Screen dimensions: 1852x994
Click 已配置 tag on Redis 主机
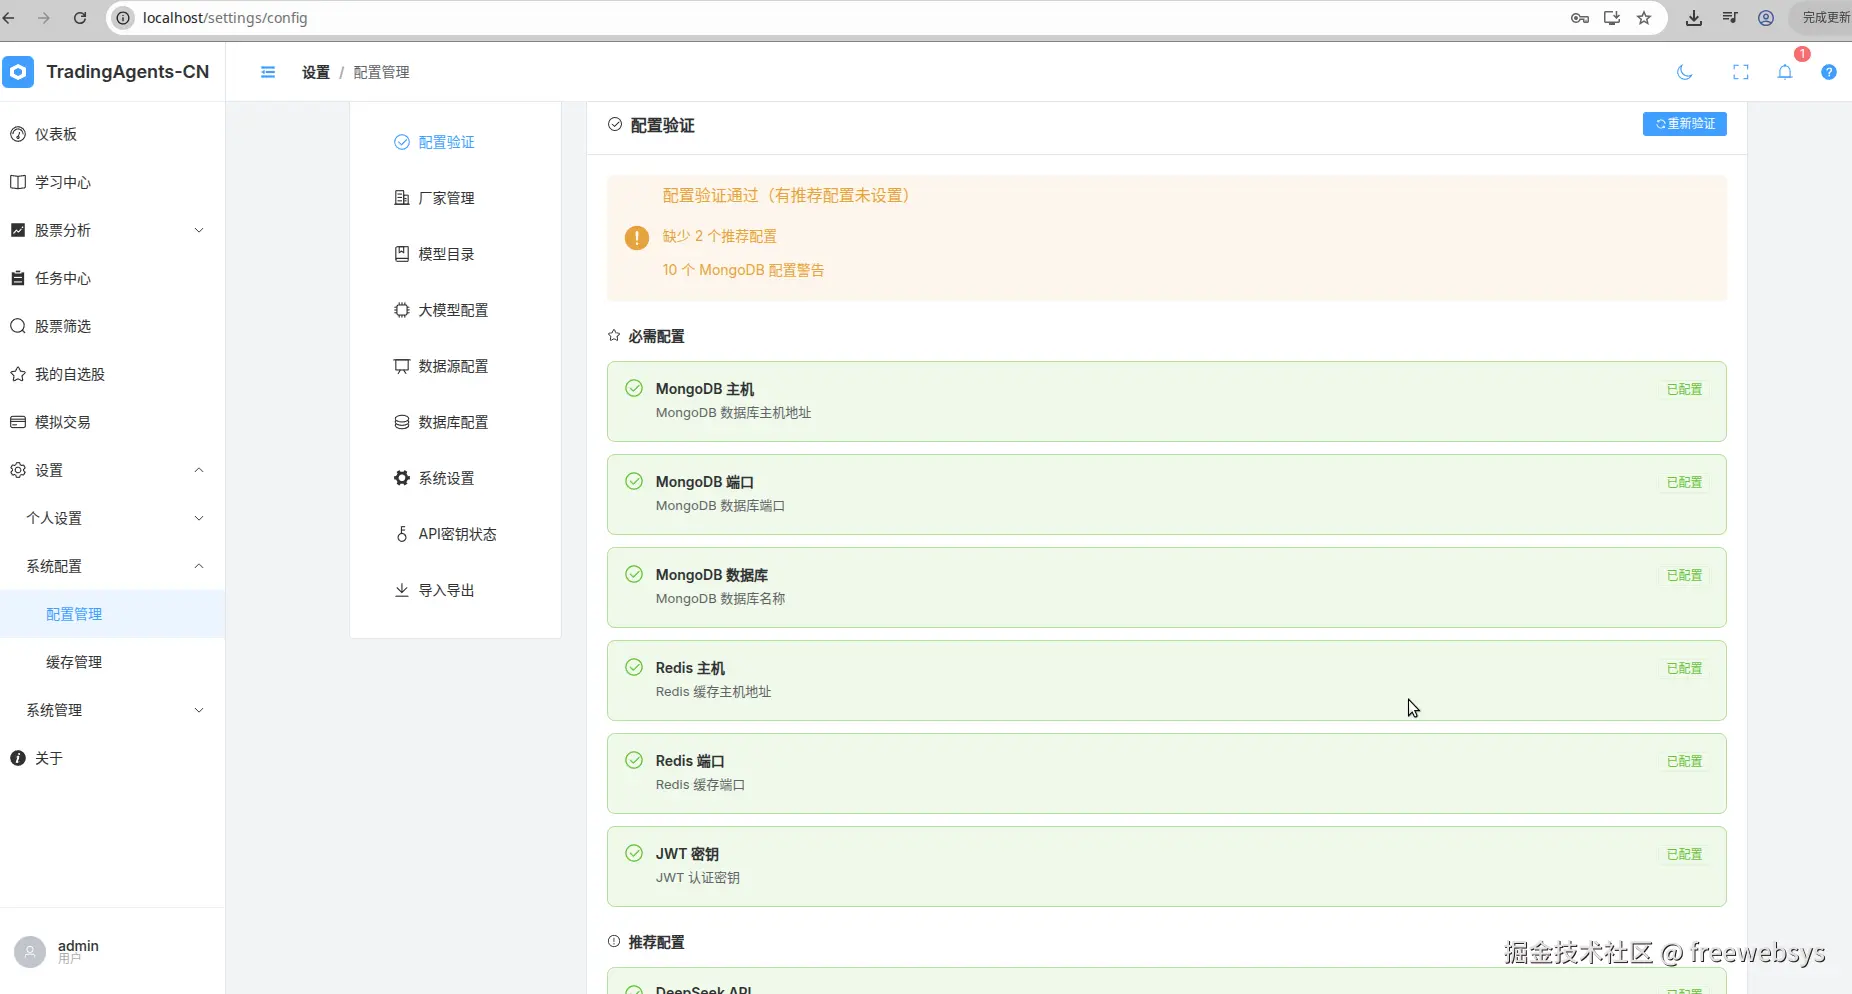(1684, 668)
